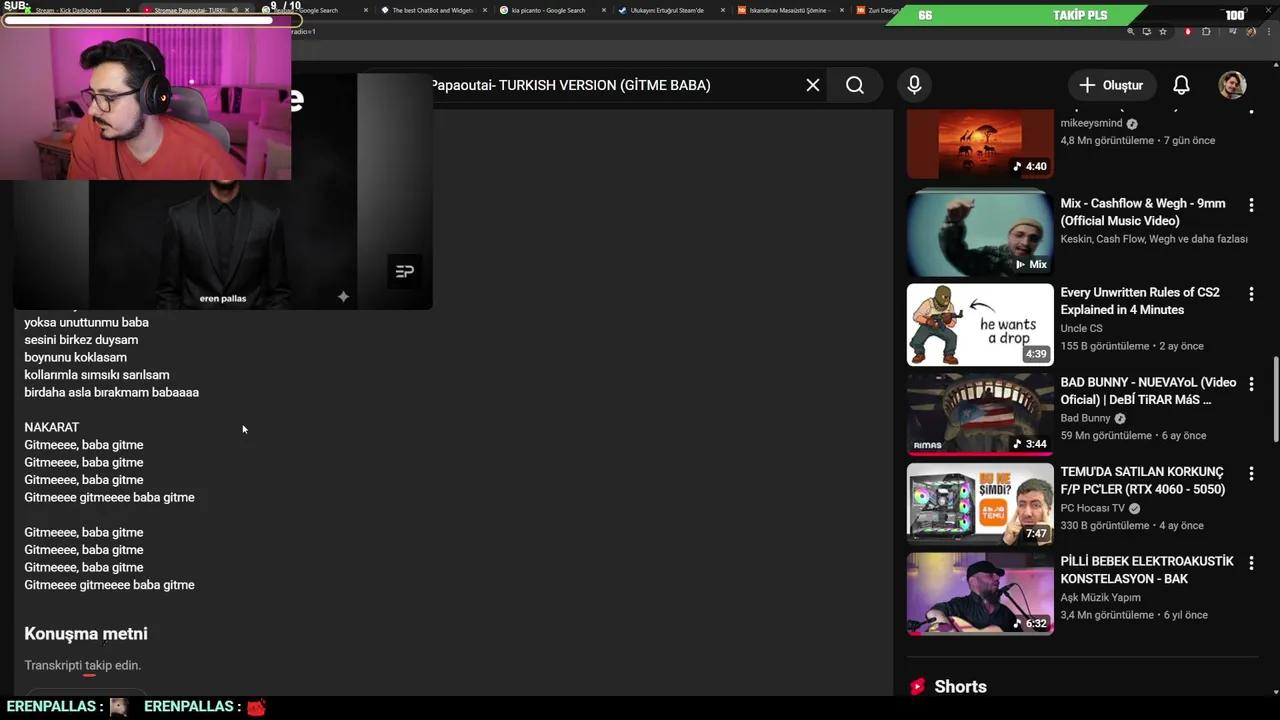Visit the Aşk Müzik Yapım channel

pyautogui.click(x=1102, y=597)
